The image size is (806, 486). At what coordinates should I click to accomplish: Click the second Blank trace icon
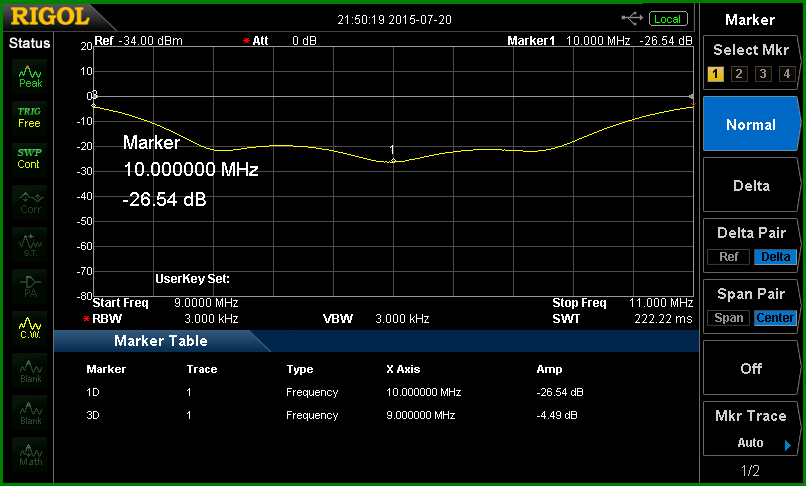coord(30,413)
